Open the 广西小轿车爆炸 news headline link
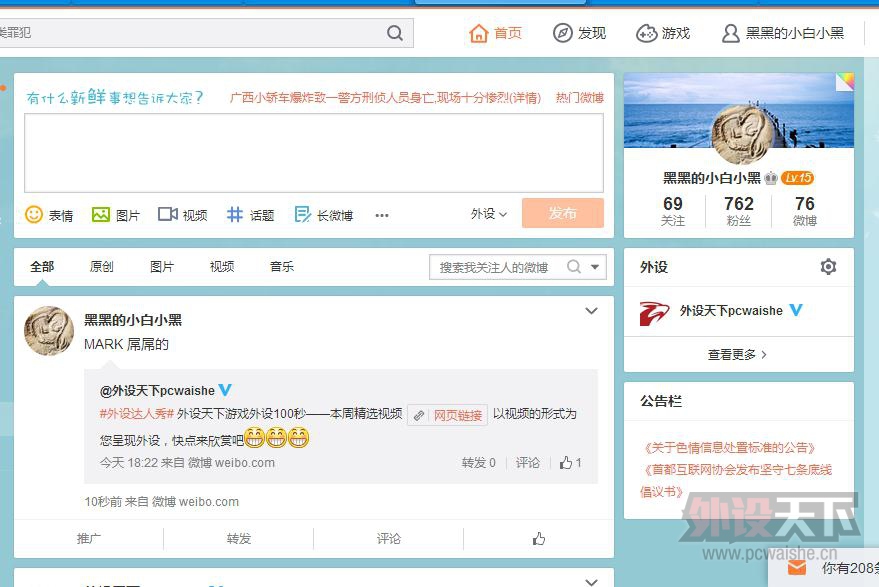 coord(386,98)
